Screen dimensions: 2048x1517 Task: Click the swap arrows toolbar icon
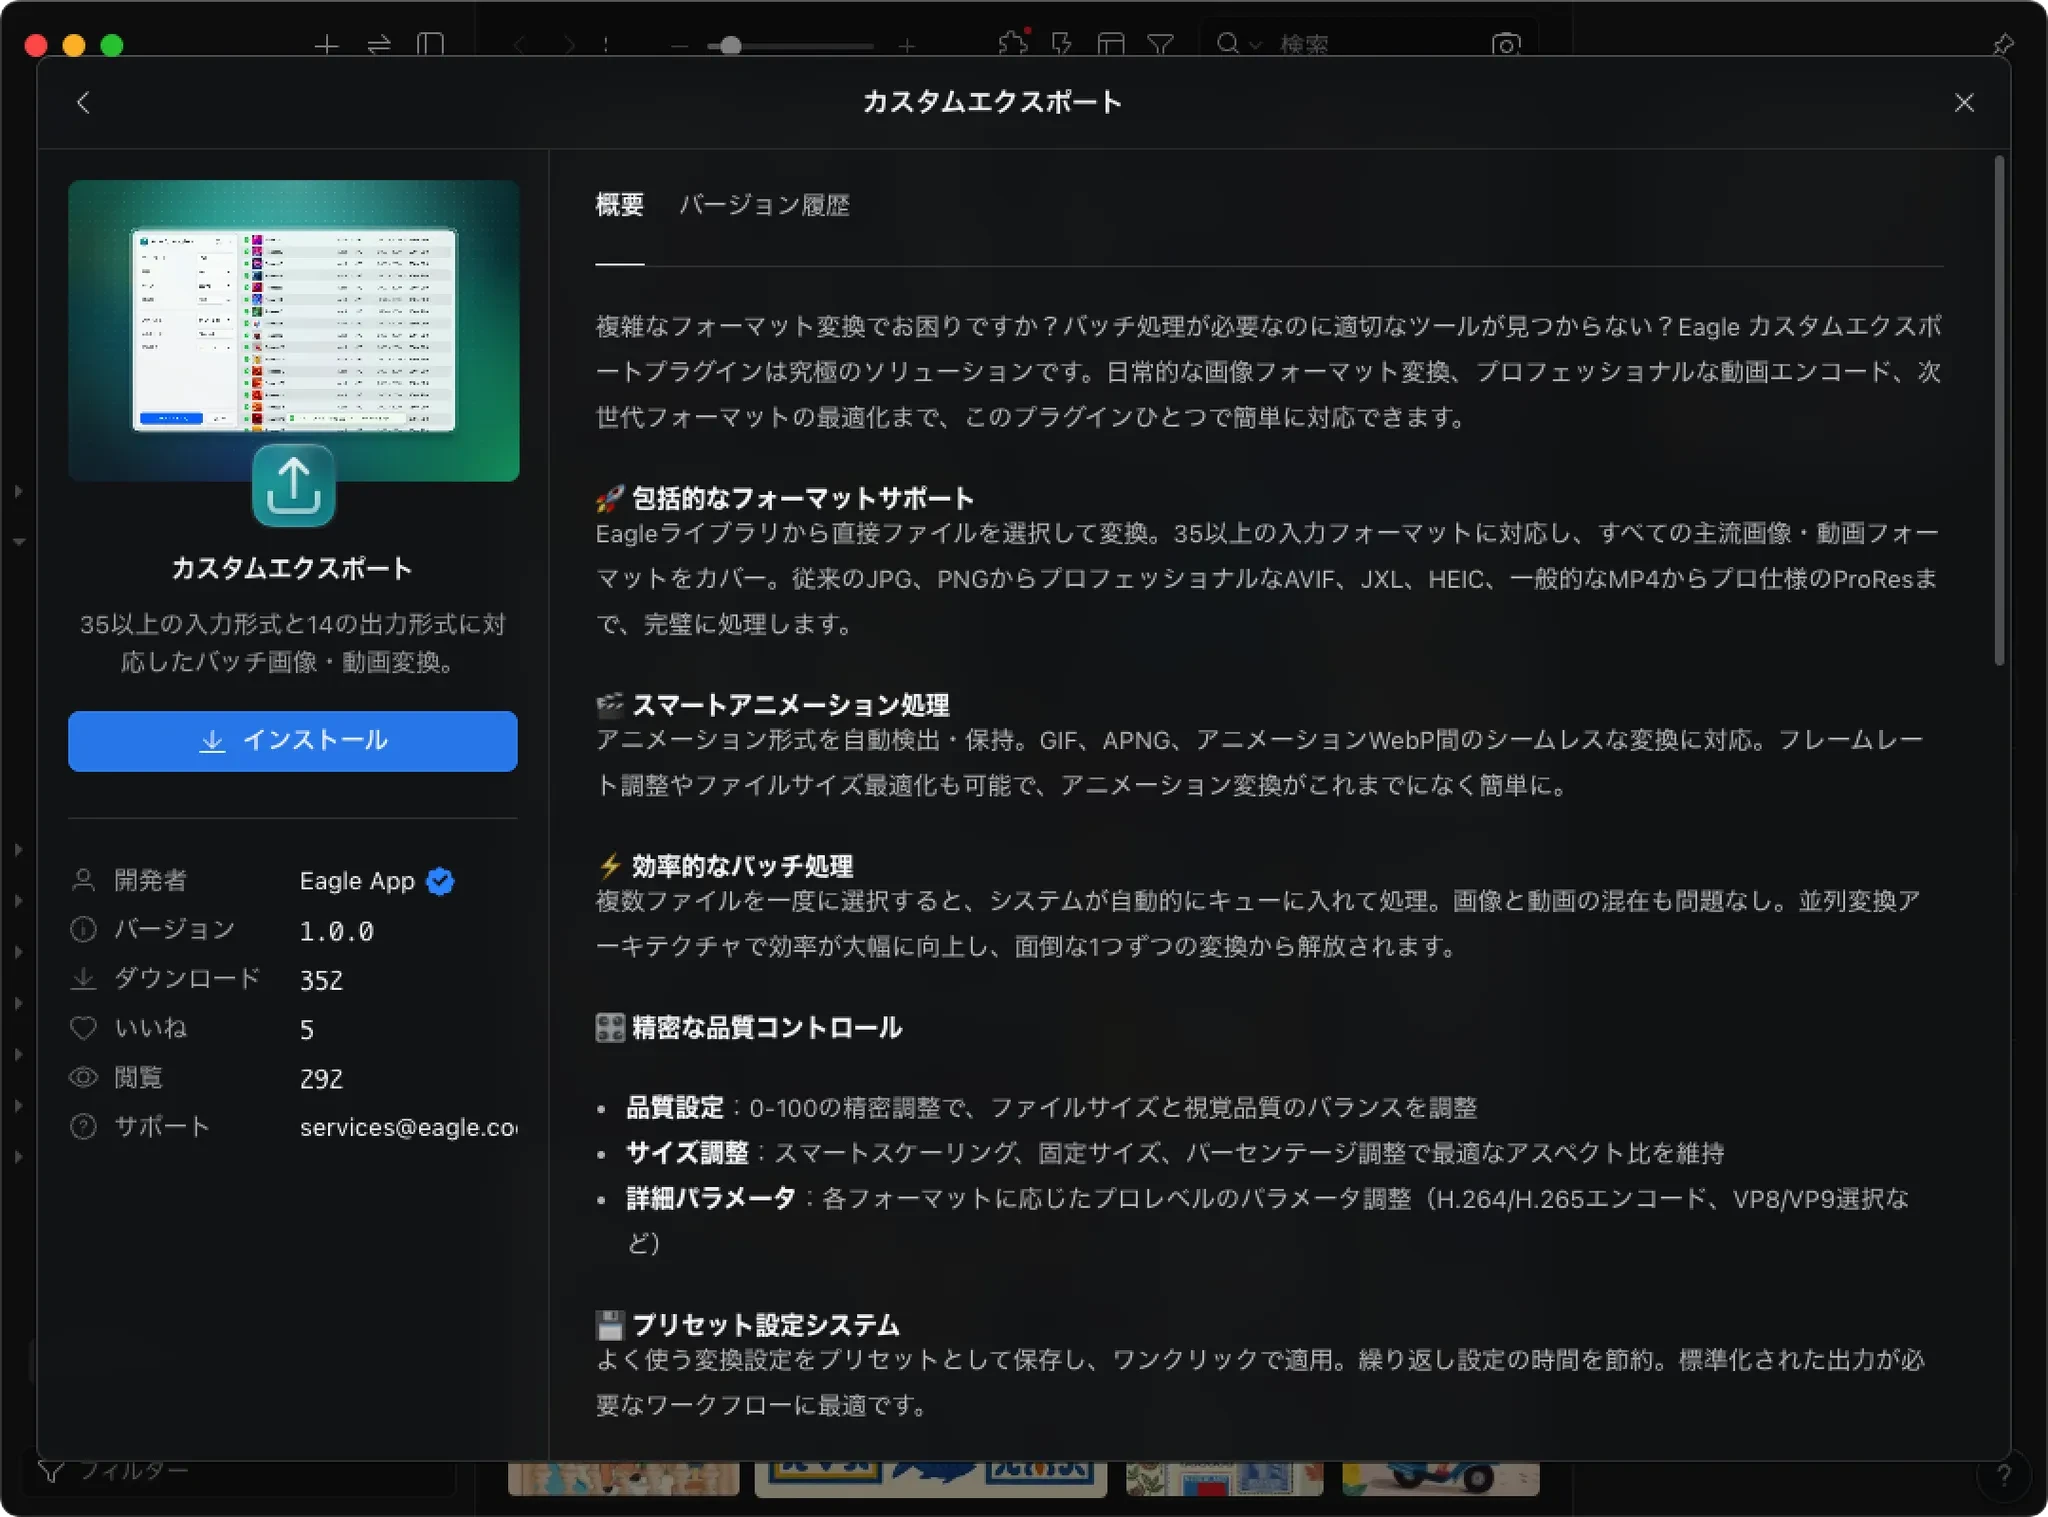tap(379, 45)
